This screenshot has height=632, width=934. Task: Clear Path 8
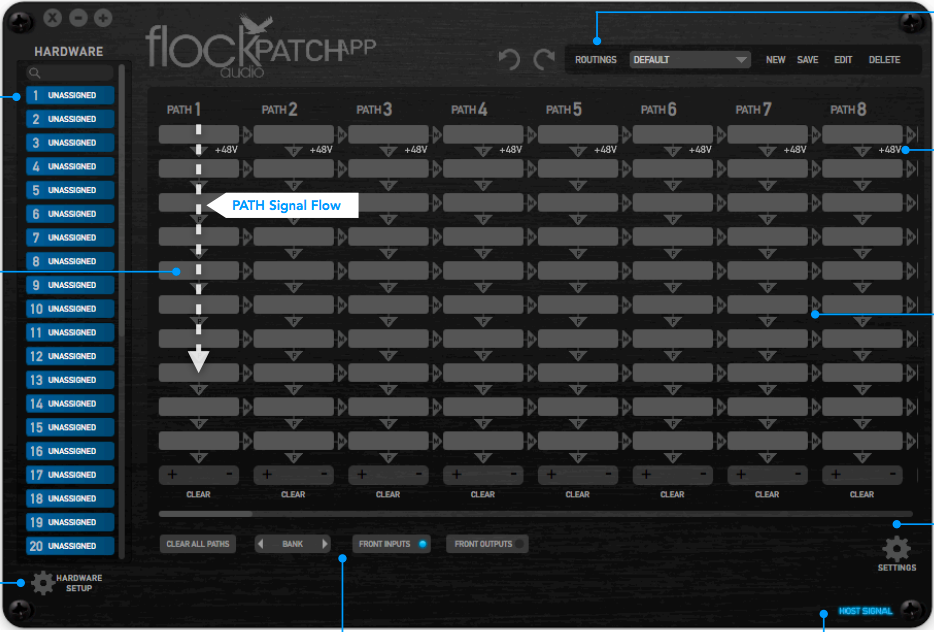coord(861,494)
